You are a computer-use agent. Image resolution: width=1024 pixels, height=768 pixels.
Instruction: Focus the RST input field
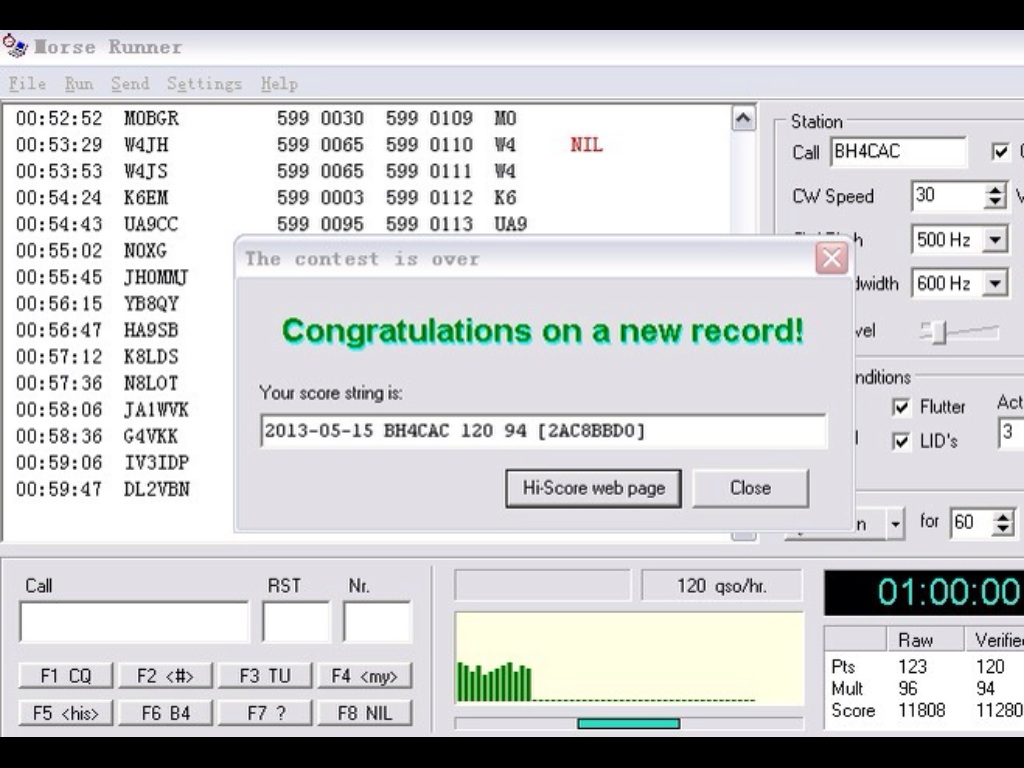(x=296, y=622)
